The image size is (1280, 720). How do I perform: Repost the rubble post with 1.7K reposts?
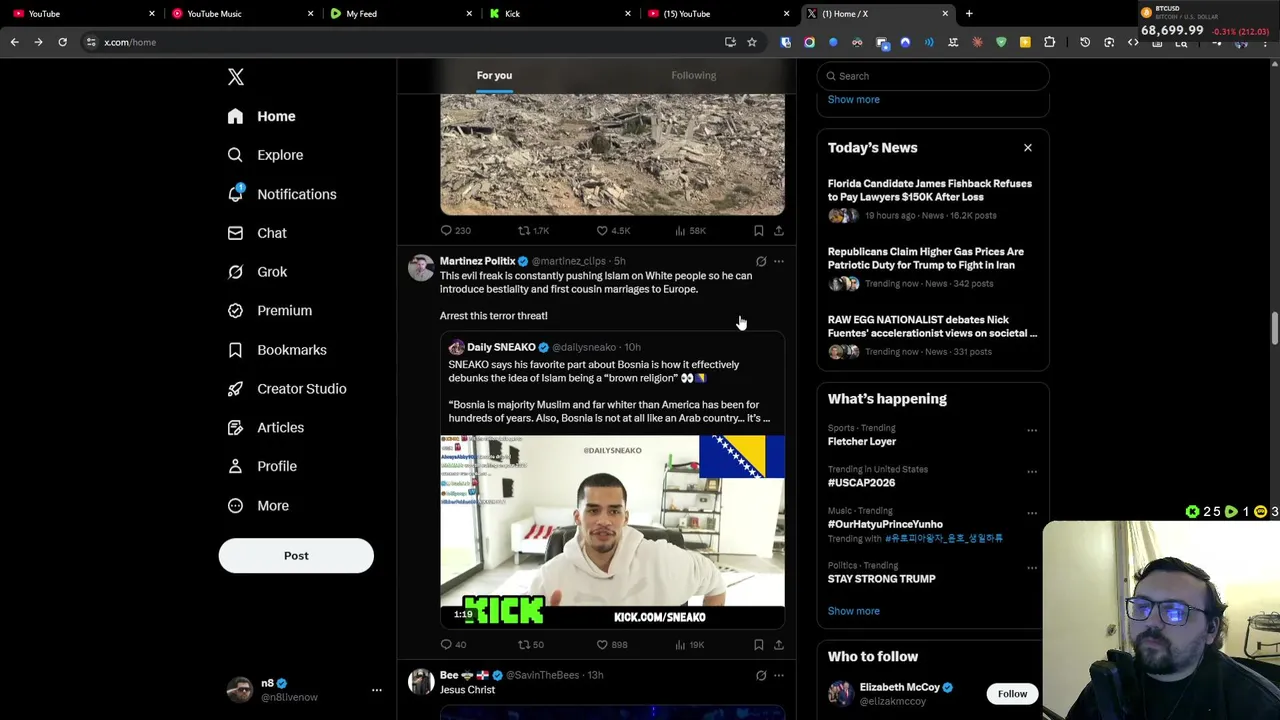pyautogui.click(x=533, y=231)
